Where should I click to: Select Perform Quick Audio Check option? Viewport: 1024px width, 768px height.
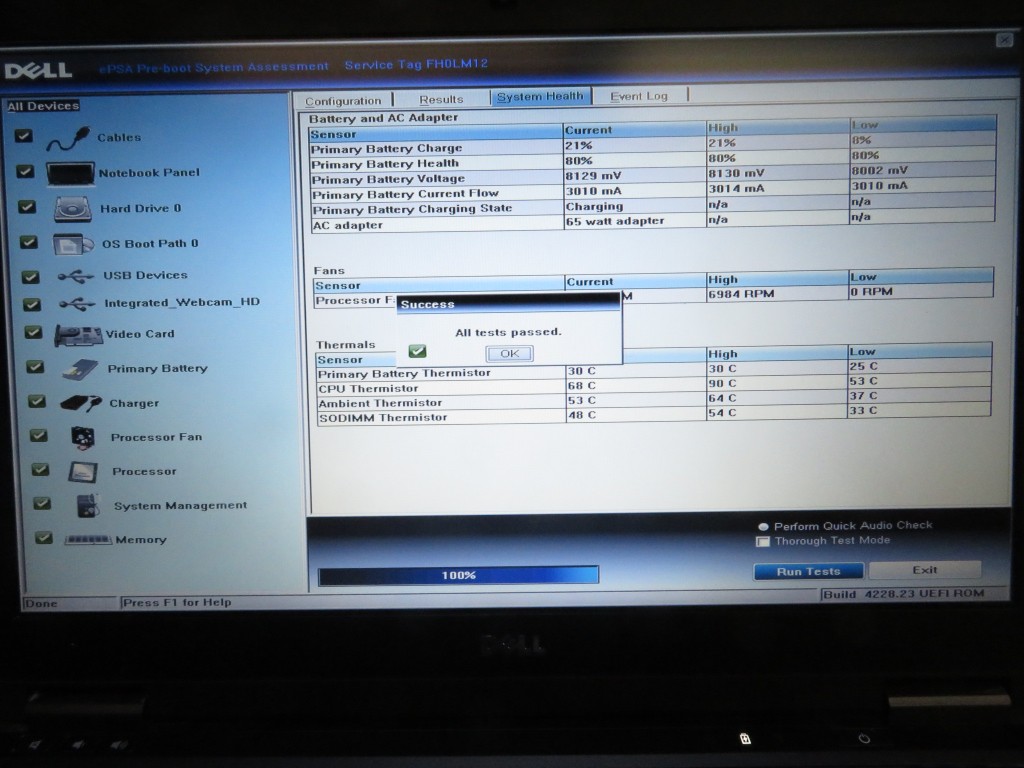tap(763, 526)
